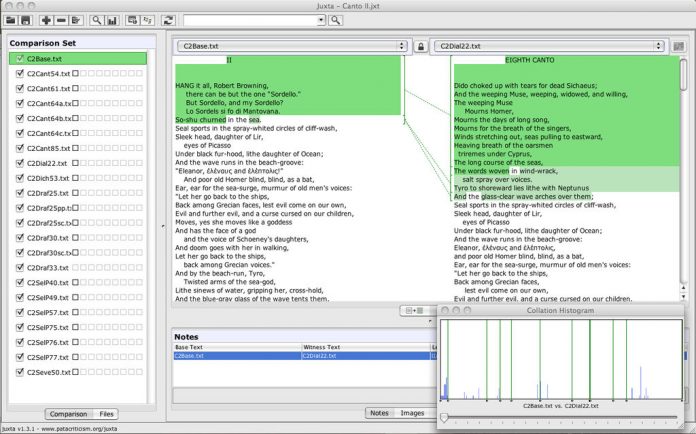Toggle the C2SelP77.txt checkbox
Screen dimensions: 696x434
coord(20,357)
